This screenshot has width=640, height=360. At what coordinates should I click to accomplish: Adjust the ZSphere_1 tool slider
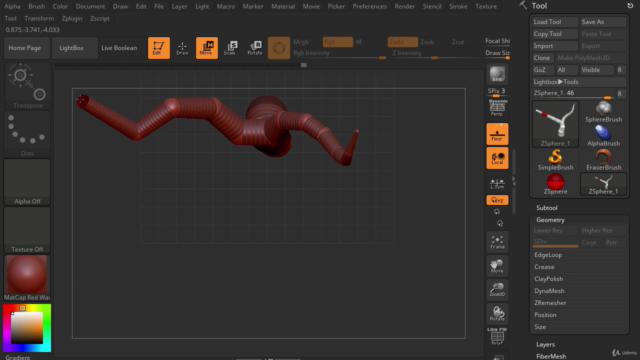tap(573, 93)
